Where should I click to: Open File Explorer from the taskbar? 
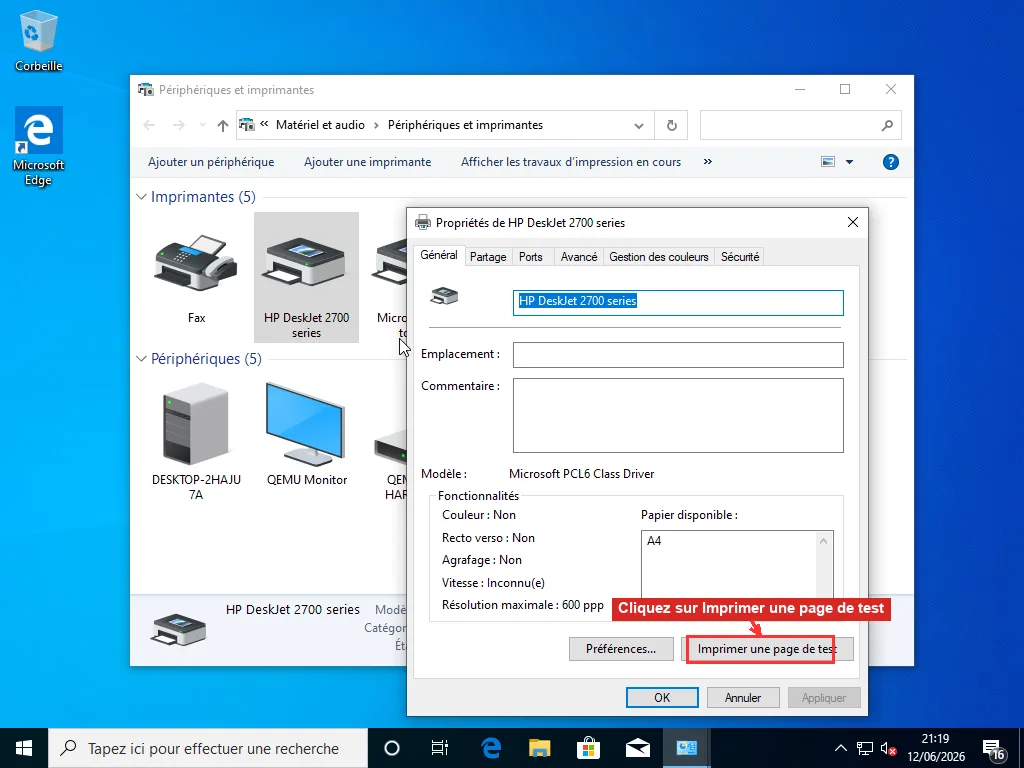click(540, 748)
